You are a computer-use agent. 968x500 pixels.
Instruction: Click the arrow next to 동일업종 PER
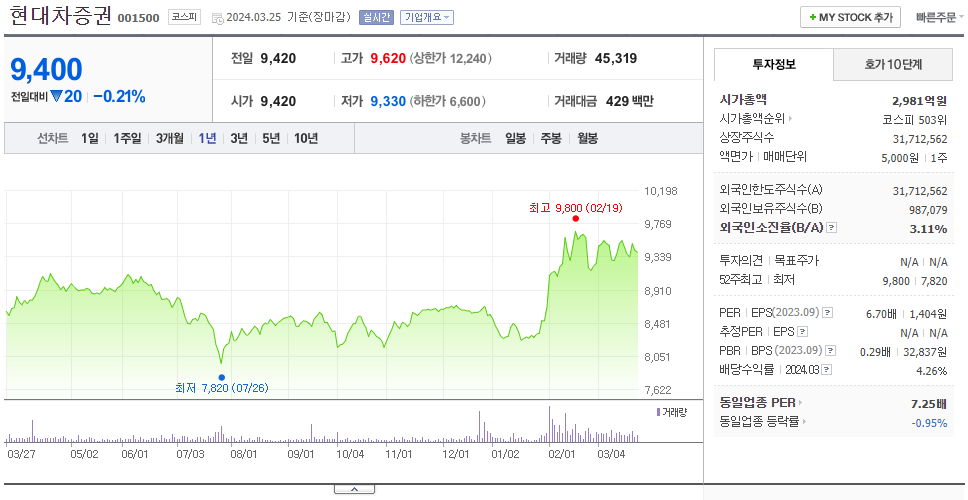point(801,403)
